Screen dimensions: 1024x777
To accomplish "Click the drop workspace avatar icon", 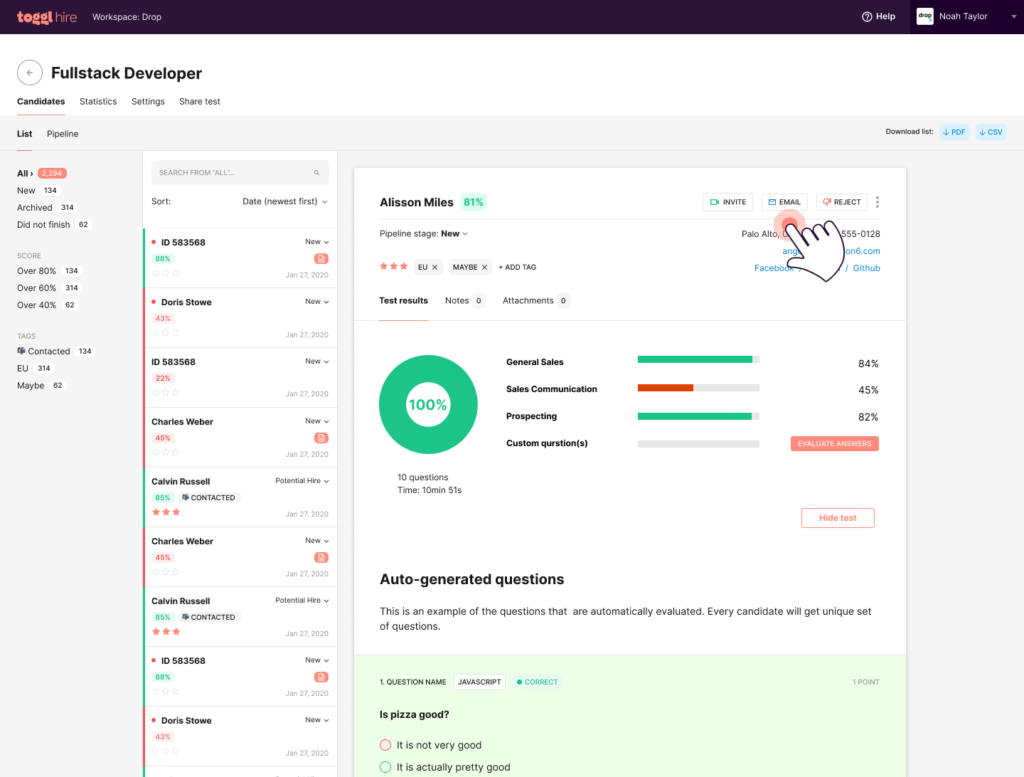I will (925, 16).
